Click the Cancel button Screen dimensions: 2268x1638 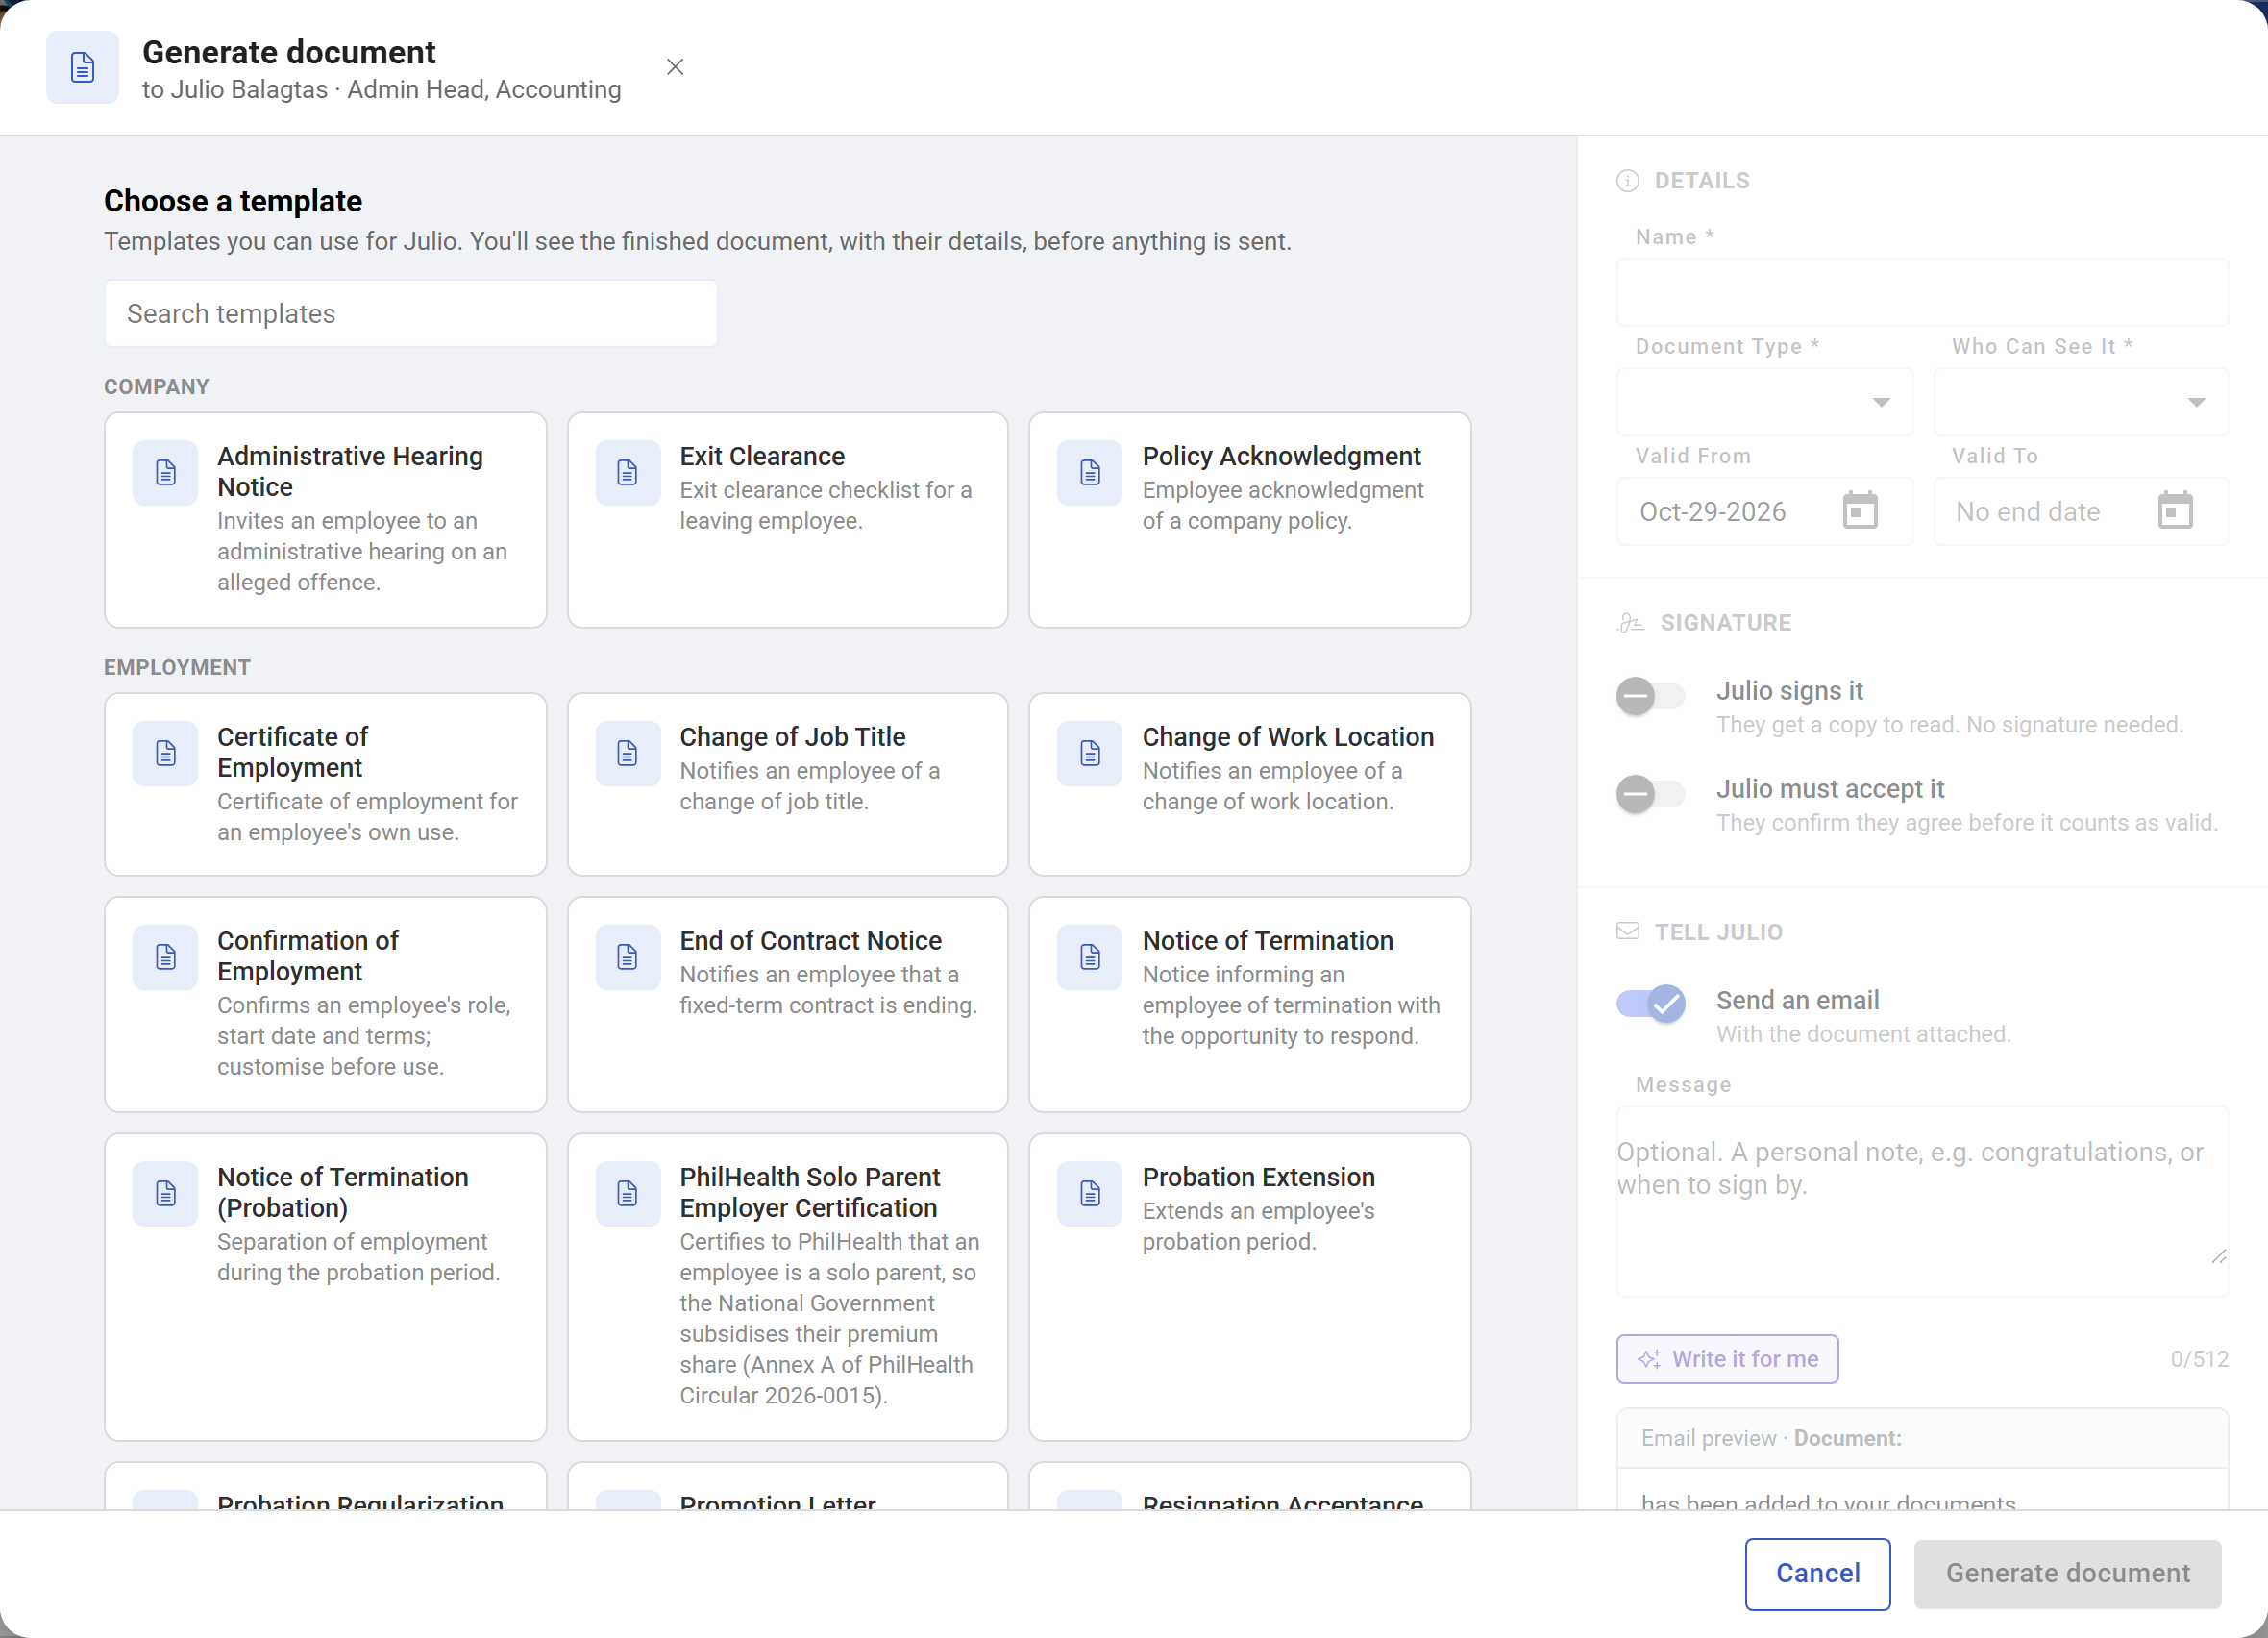point(1817,1573)
